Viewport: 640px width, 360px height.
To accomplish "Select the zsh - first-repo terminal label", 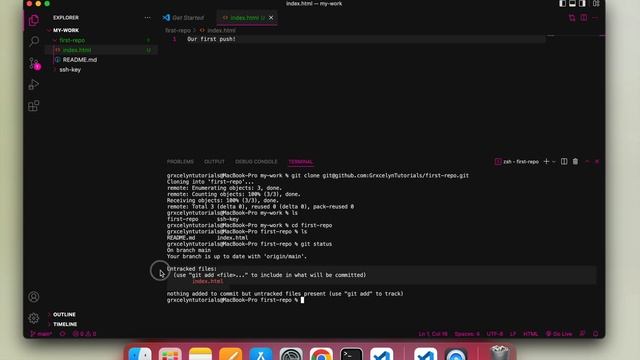I will (x=517, y=162).
